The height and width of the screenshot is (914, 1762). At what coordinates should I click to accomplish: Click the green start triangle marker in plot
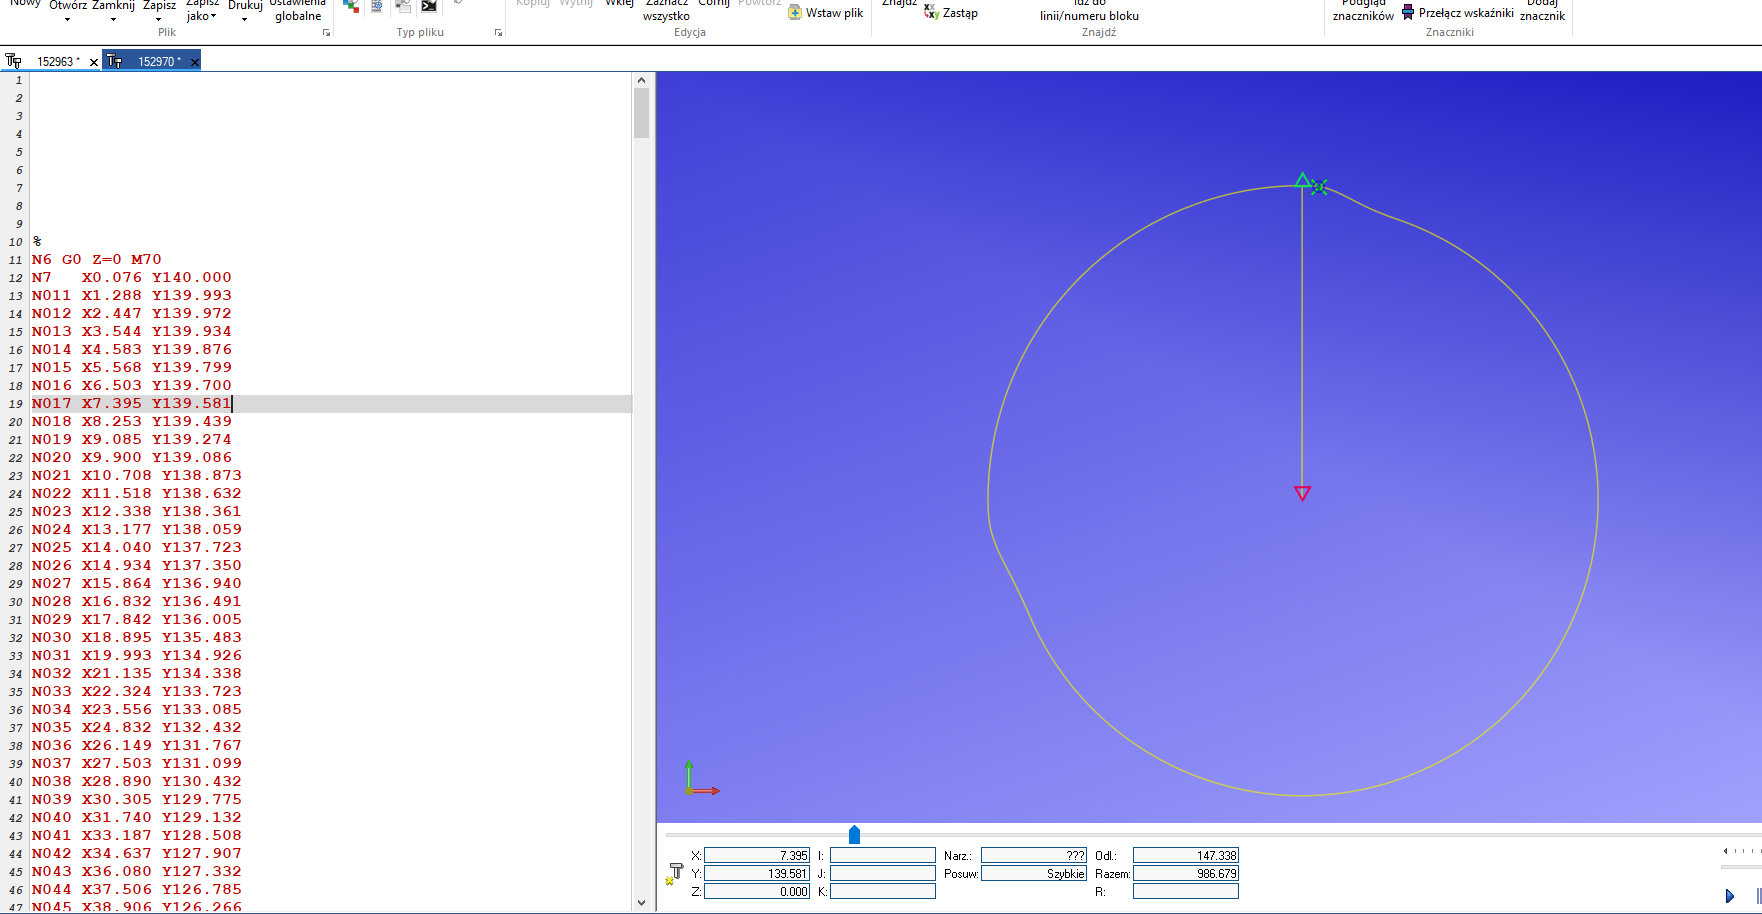[1302, 181]
